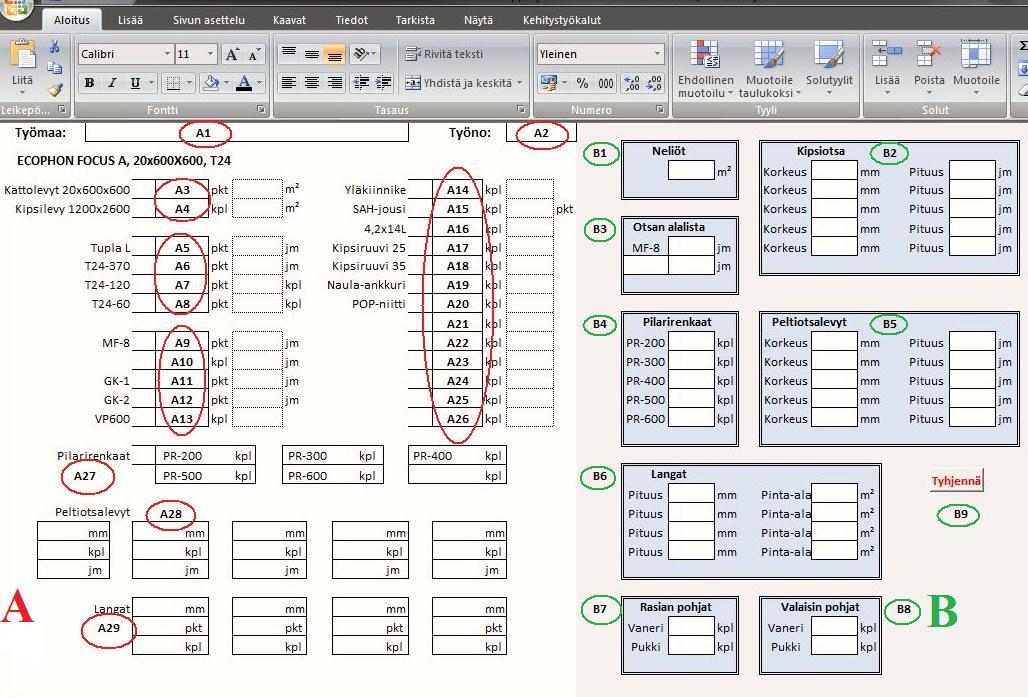Image resolution: width=1028 pixels, height=697 pixels.
Task: Align text to middle of cell
Action: [x=312, y=54]
